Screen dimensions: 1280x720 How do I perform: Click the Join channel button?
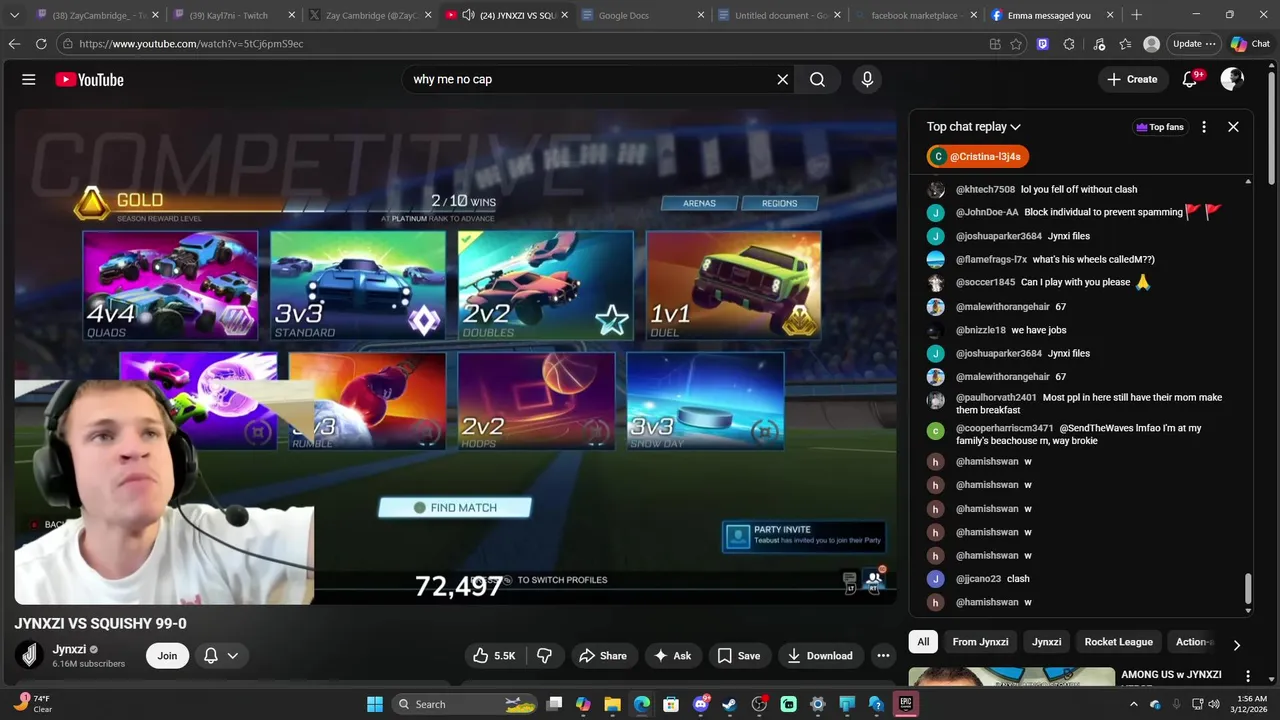point(167,656)
